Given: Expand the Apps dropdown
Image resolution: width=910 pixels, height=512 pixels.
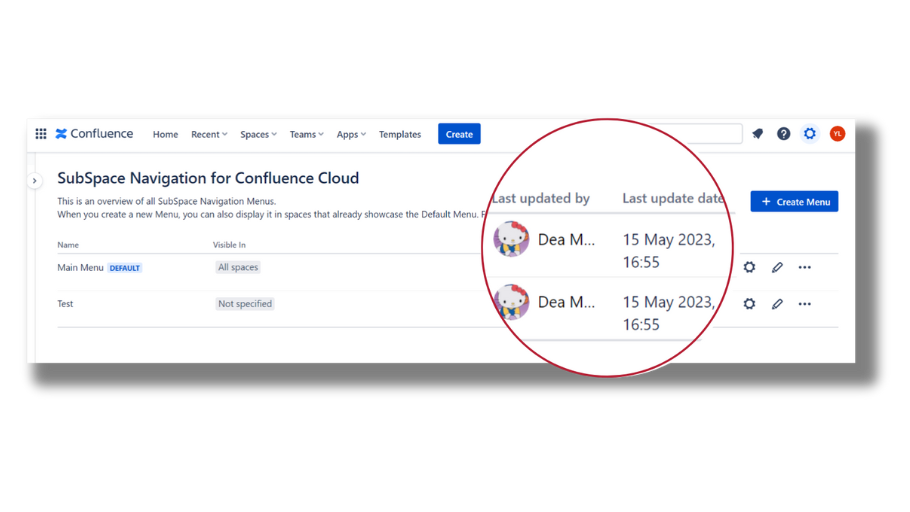Looking at the screenshot, I should tap(351, 135).
